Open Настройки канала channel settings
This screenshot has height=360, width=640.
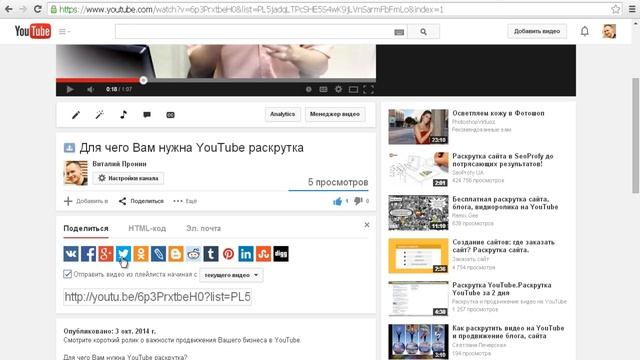[128, 178]
